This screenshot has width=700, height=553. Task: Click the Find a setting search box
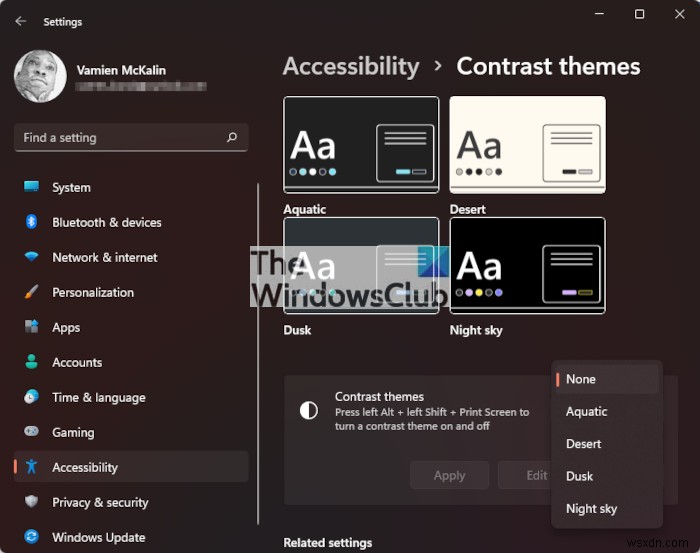(131, 137)
